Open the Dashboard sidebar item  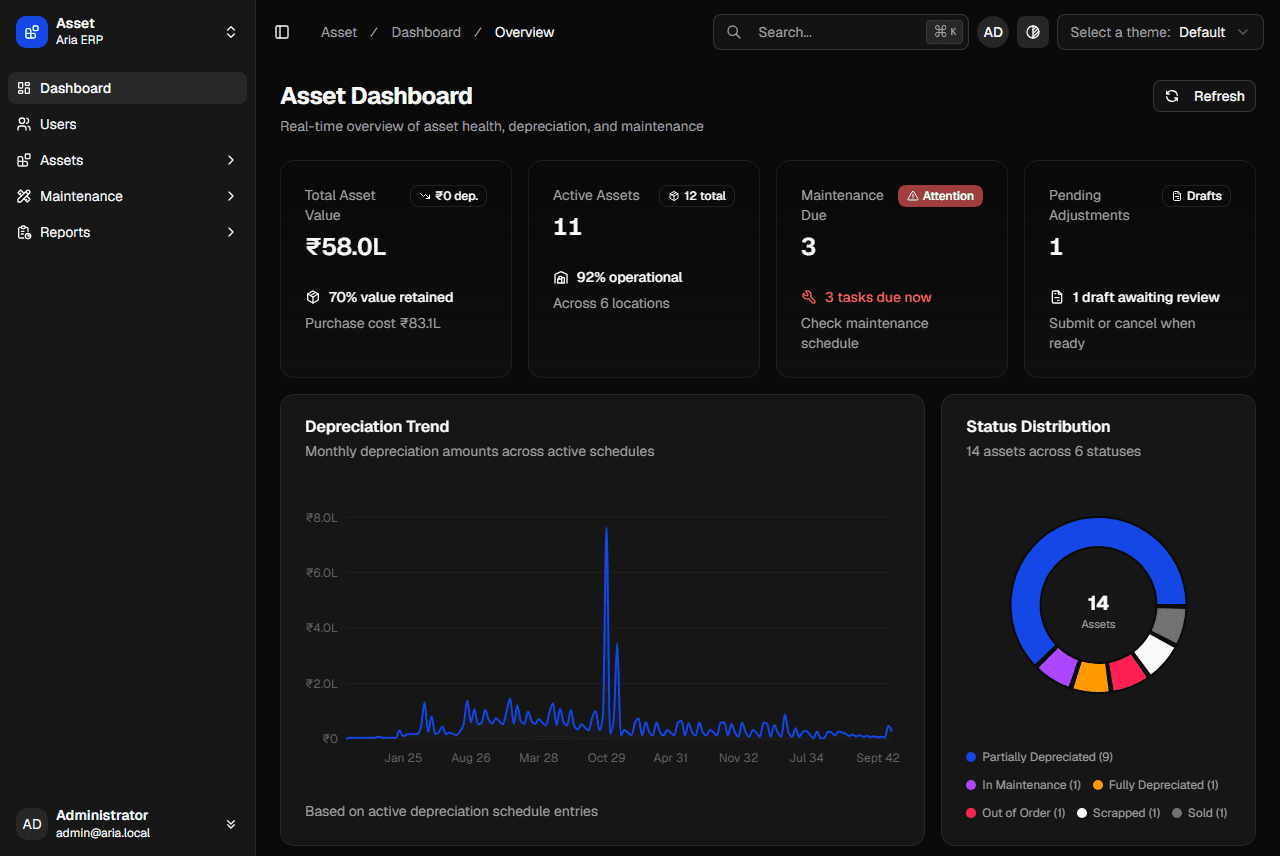coord(127,88)
